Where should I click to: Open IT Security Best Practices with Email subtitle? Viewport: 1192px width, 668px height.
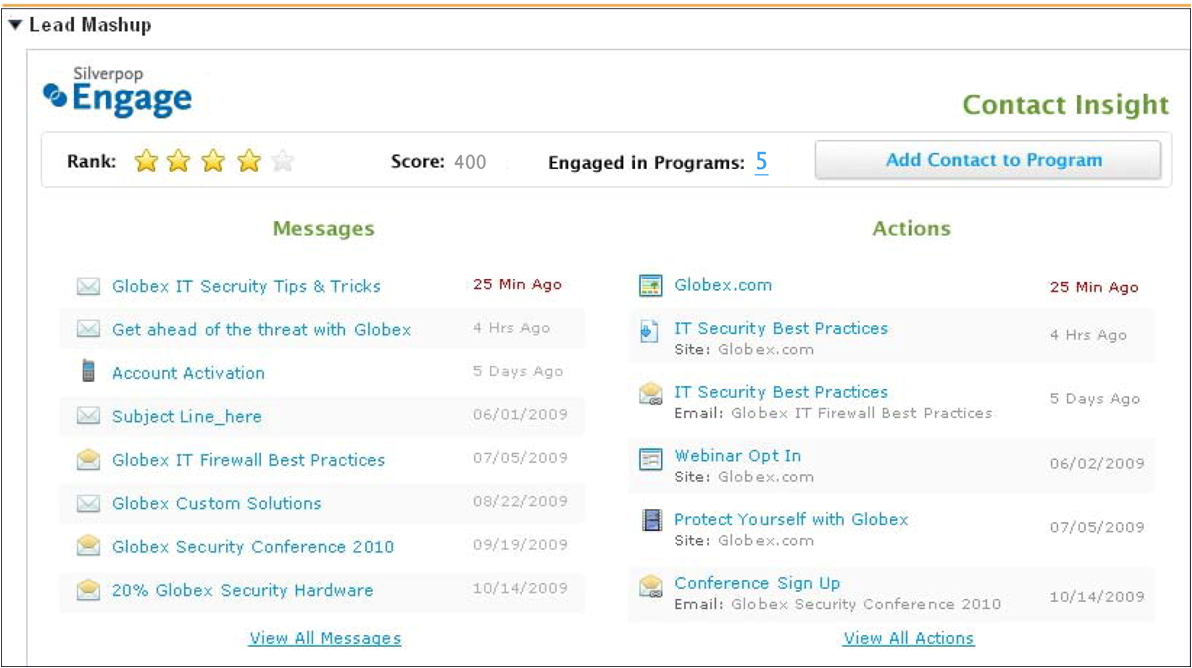point(781,392)
